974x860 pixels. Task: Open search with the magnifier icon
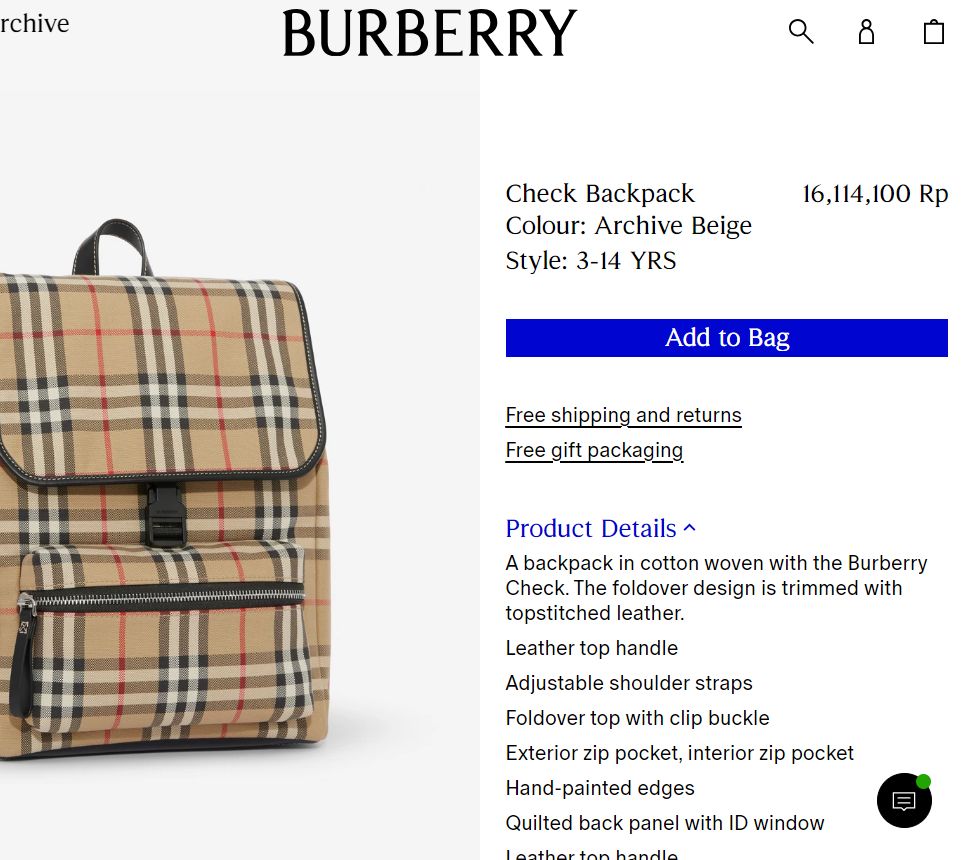tap(801, 31)
